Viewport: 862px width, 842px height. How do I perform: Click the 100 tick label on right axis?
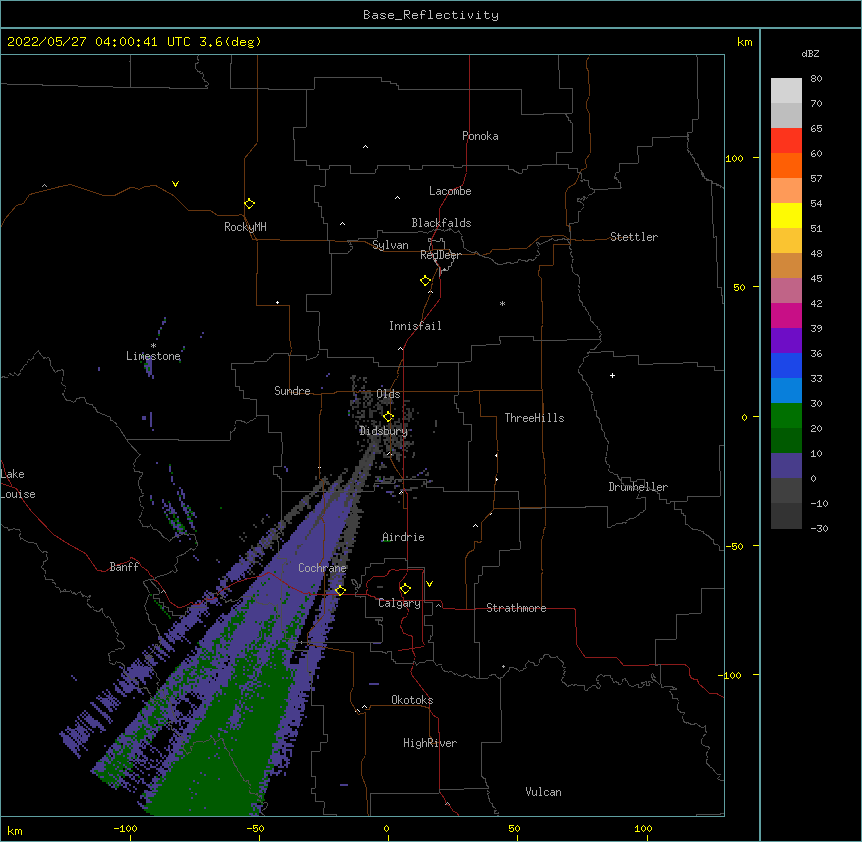point(734,158)
